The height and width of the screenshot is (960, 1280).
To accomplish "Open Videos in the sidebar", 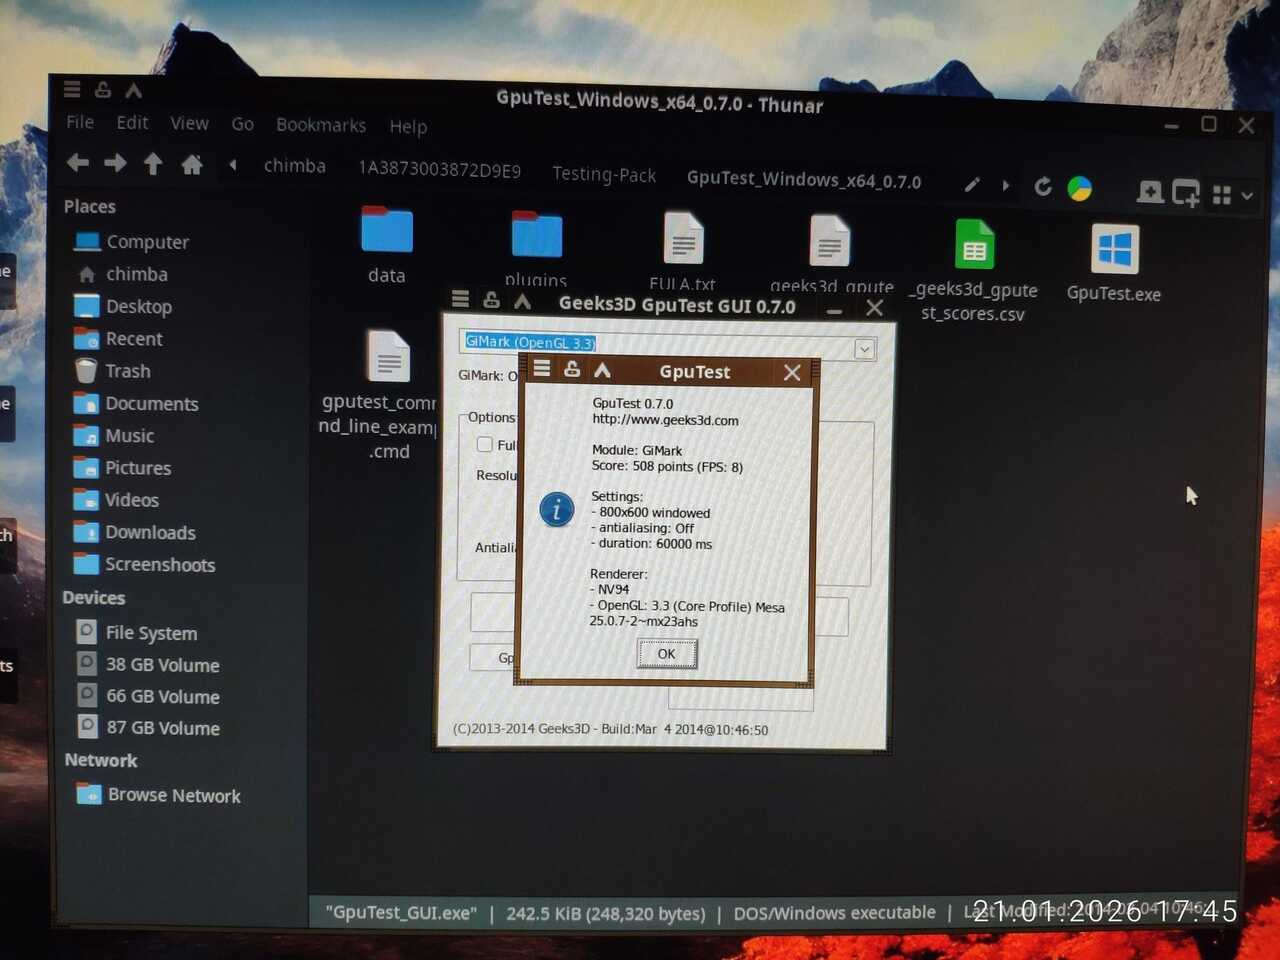I will point(117,500).
